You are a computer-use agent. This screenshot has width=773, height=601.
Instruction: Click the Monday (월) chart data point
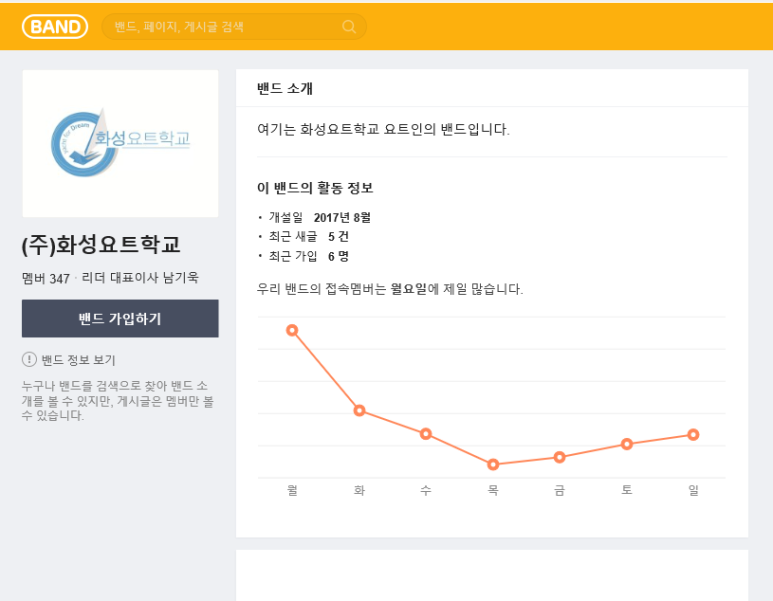click(292, 330)
